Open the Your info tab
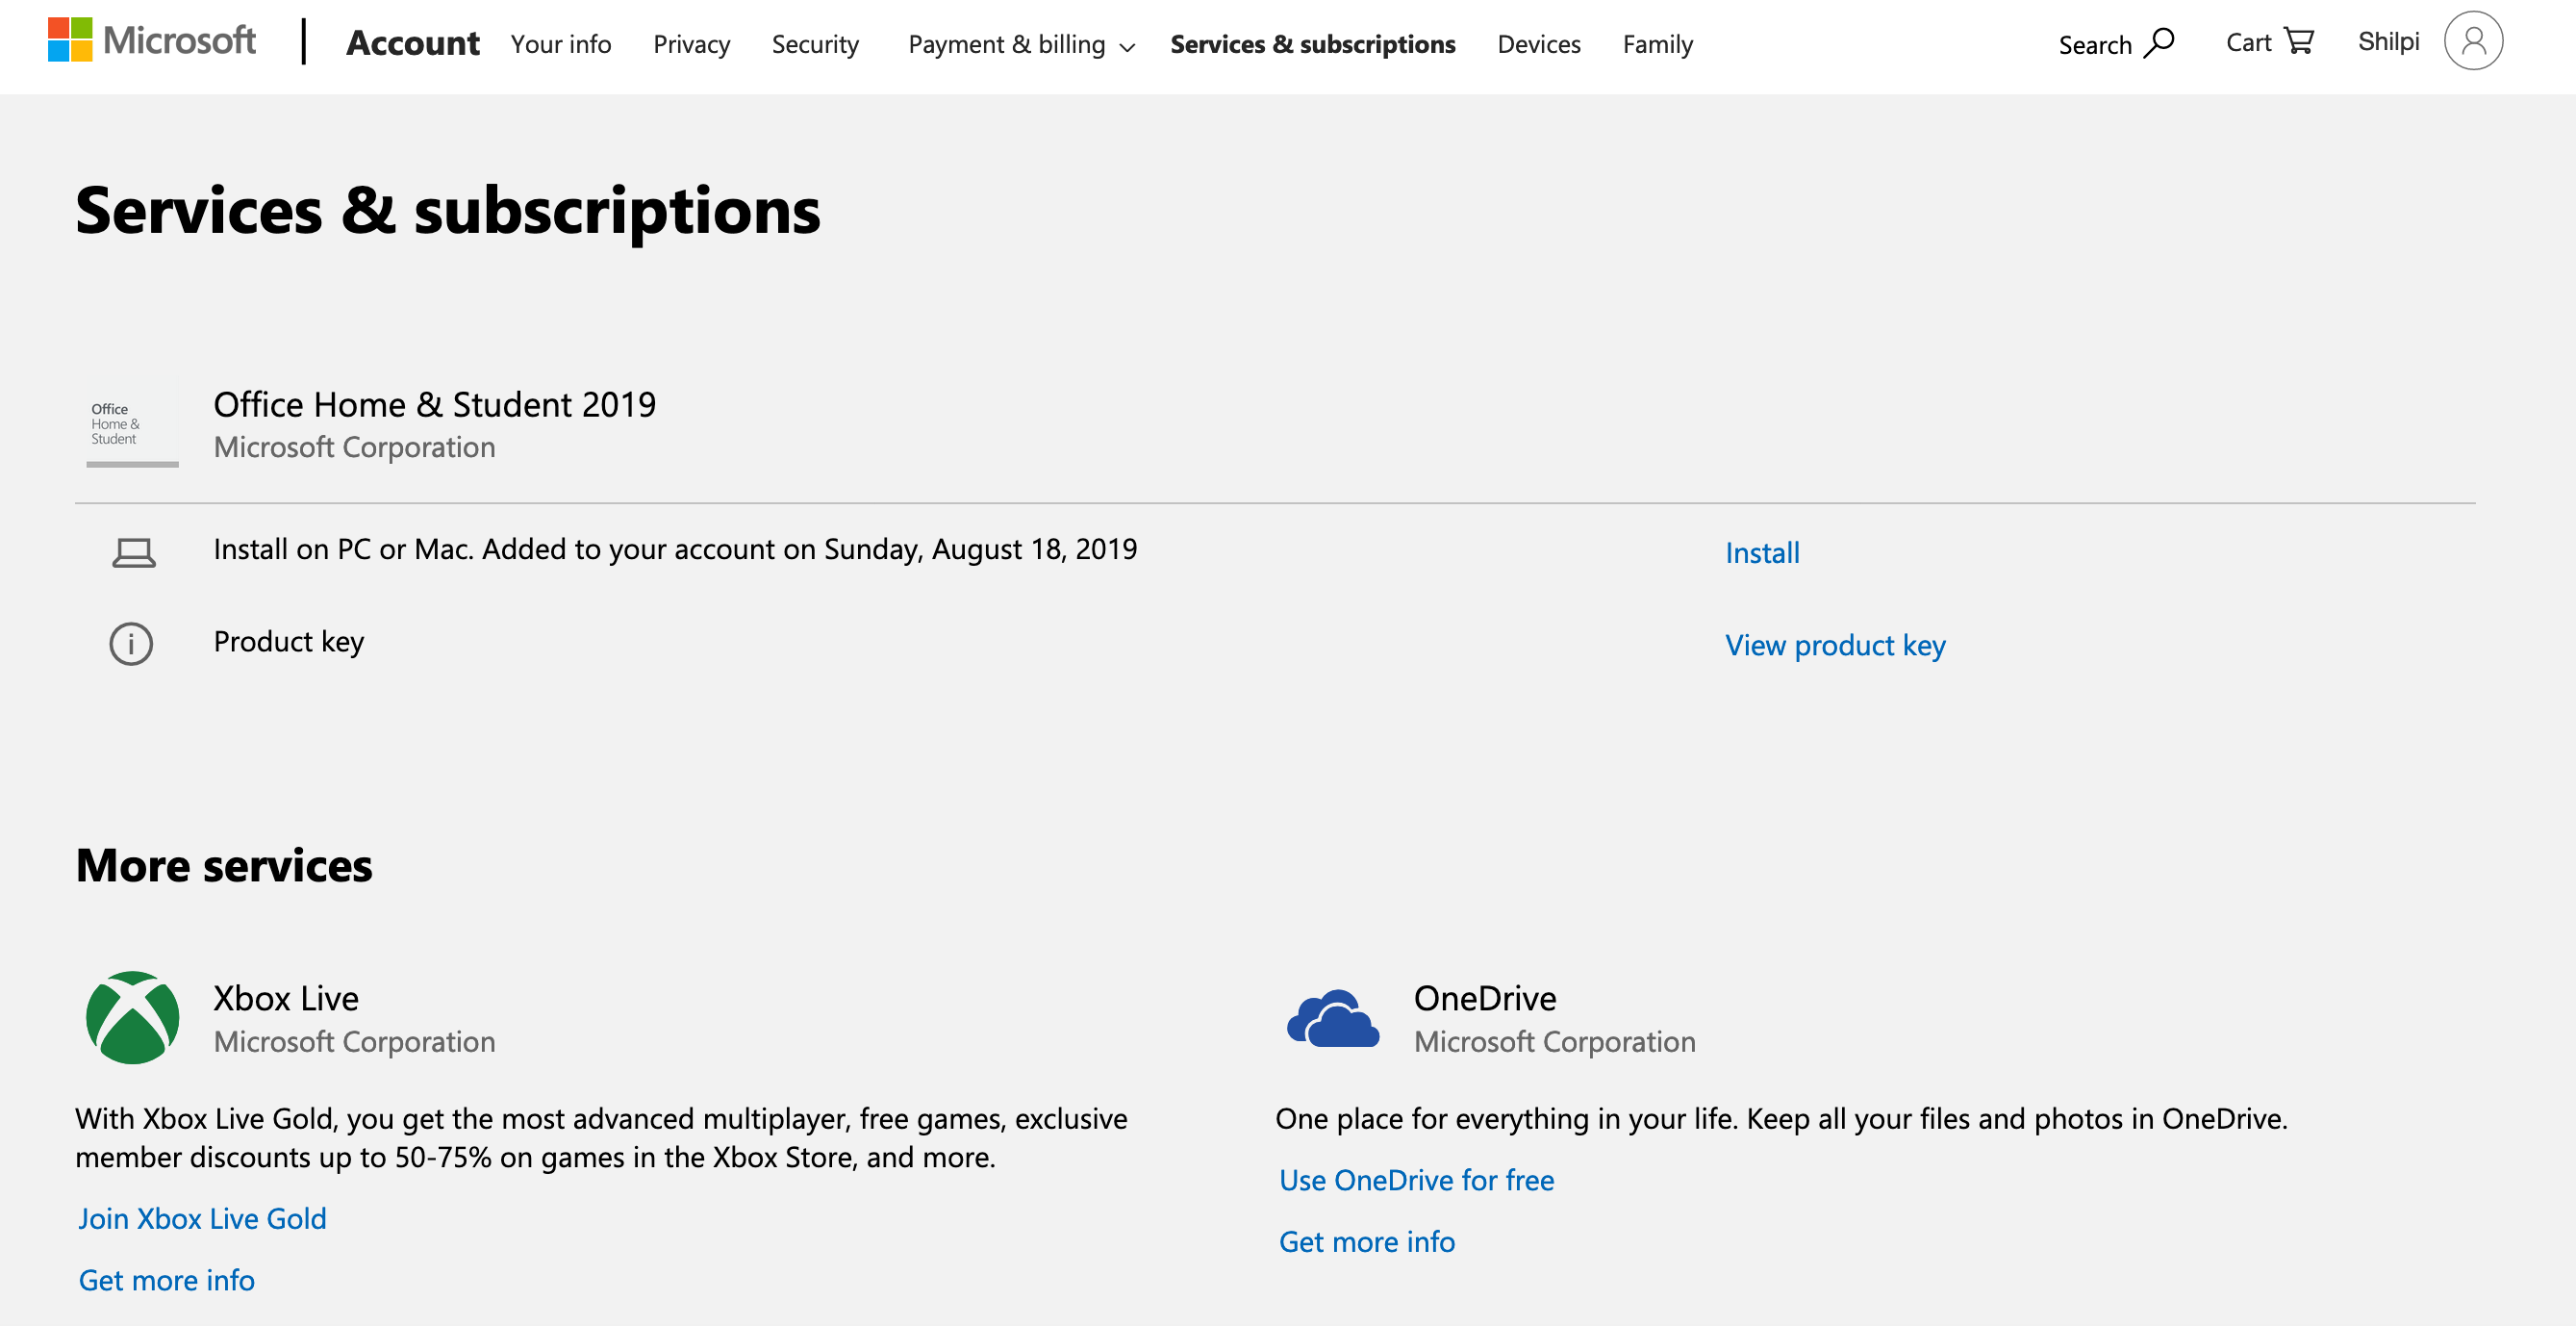 561,44
